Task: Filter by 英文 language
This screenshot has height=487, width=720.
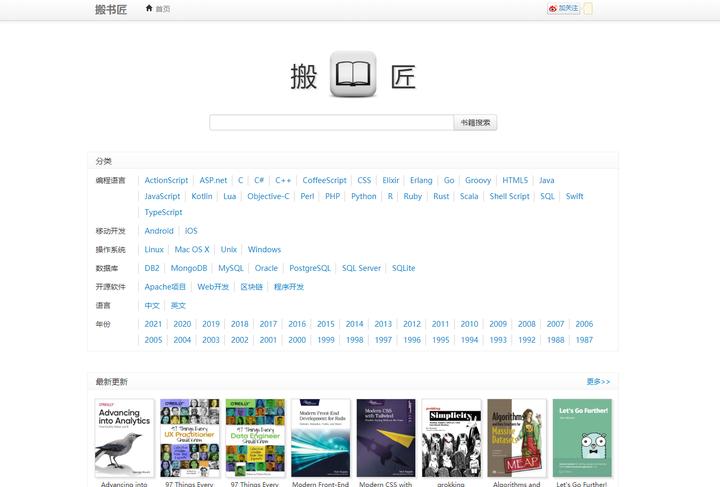Action: [178, 306]
